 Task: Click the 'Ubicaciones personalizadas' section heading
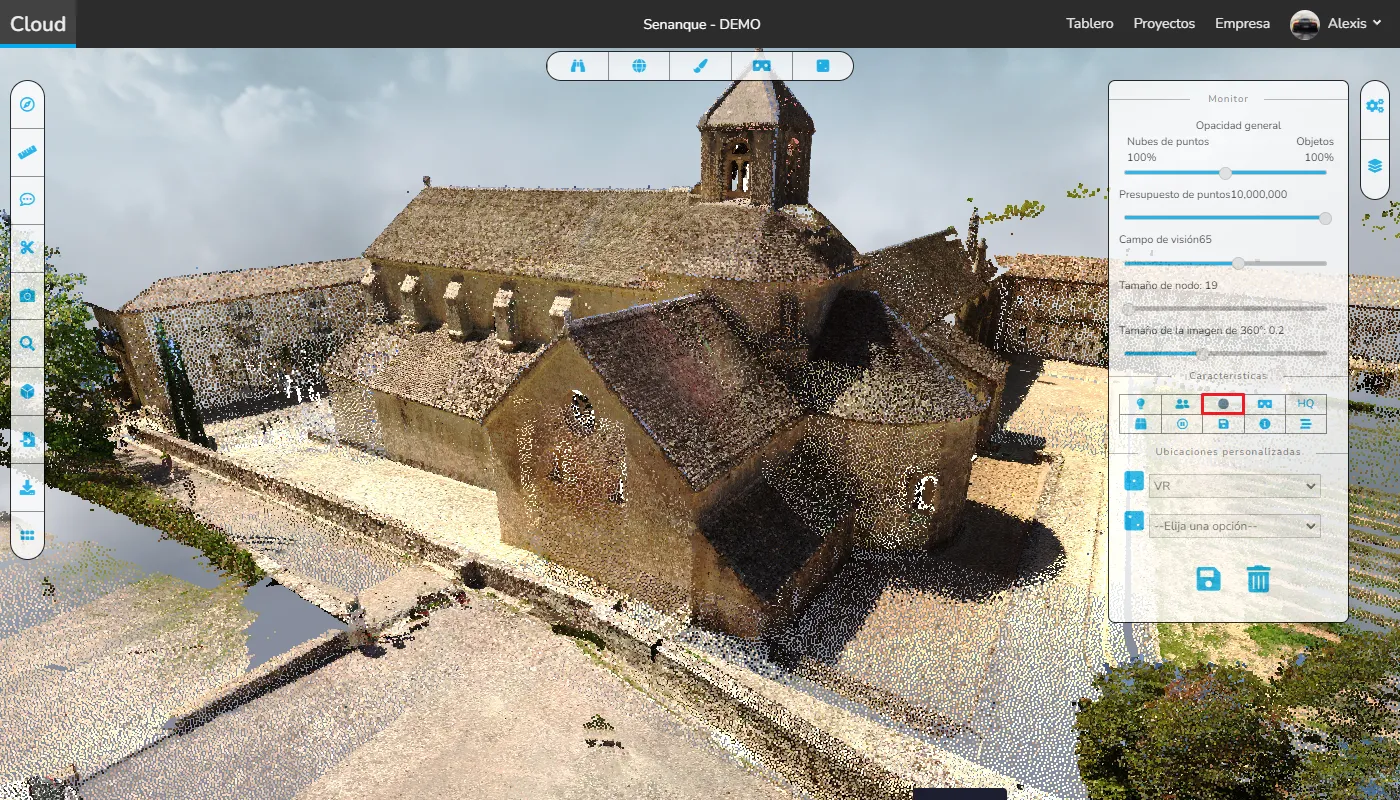1228,452
